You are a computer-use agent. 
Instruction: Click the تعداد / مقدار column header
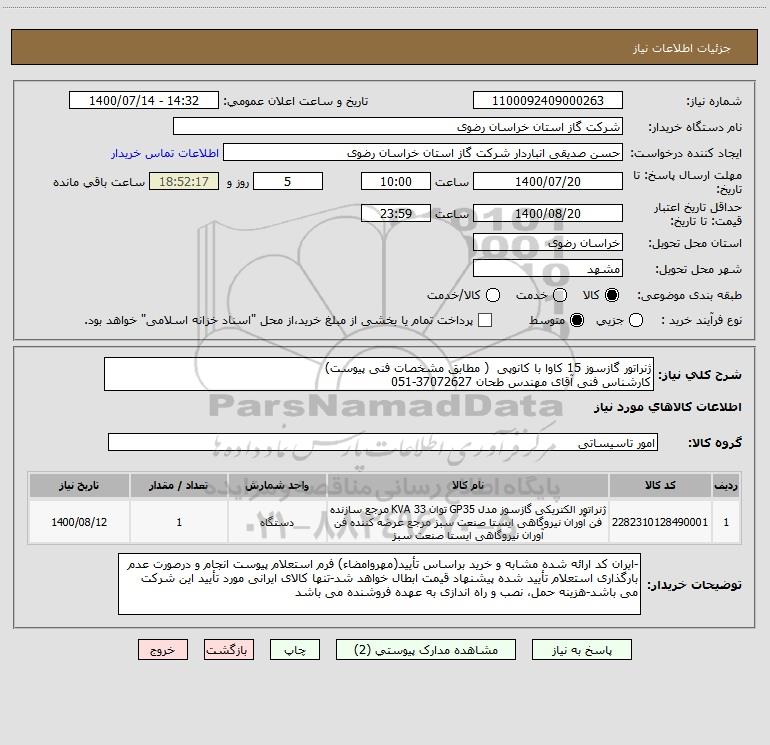(179, 485)
